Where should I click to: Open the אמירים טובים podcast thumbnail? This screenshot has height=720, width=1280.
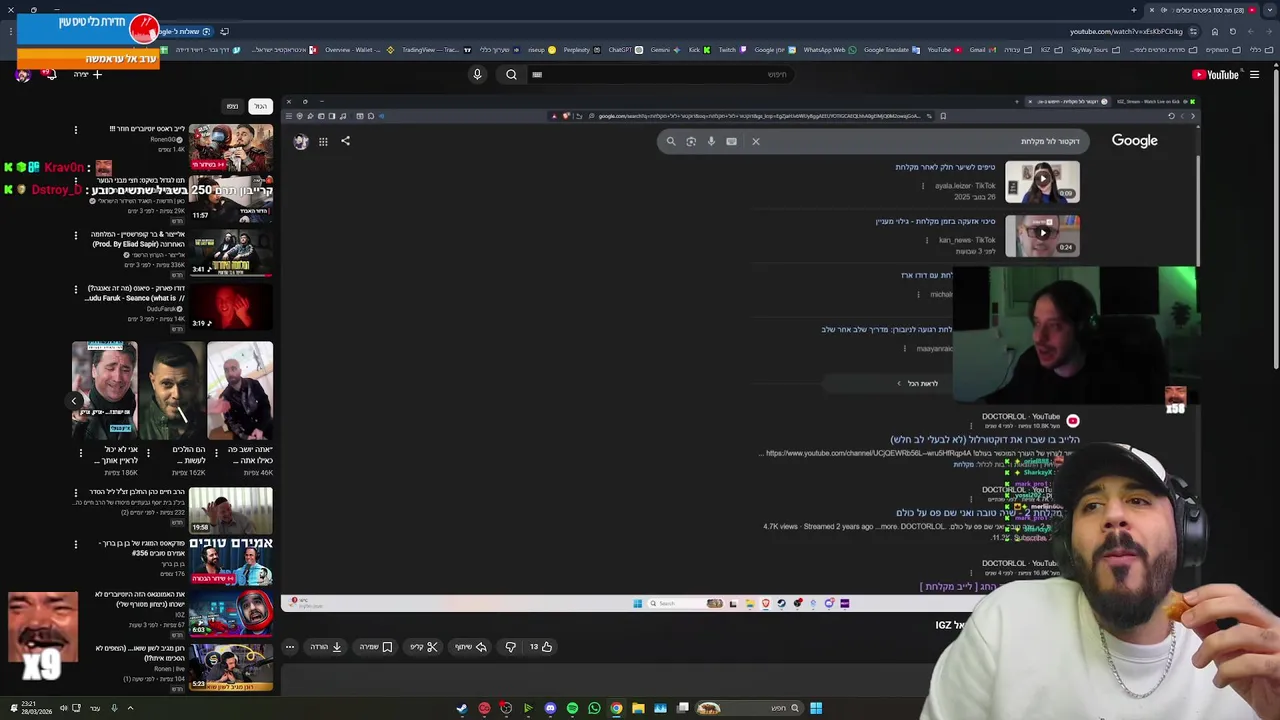point(231,561)
